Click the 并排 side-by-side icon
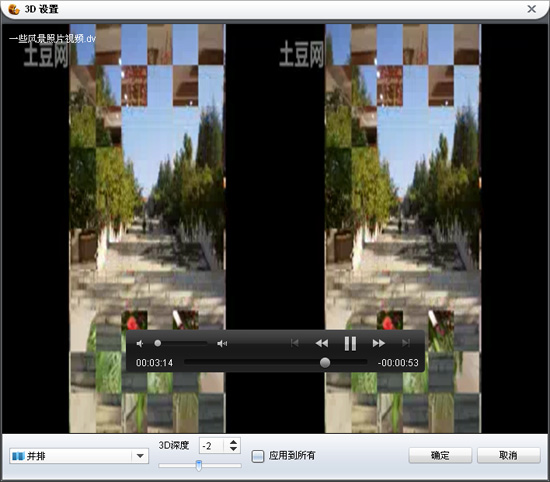The height and width of the screenshot is (482, 550). [x=18, y=456]
